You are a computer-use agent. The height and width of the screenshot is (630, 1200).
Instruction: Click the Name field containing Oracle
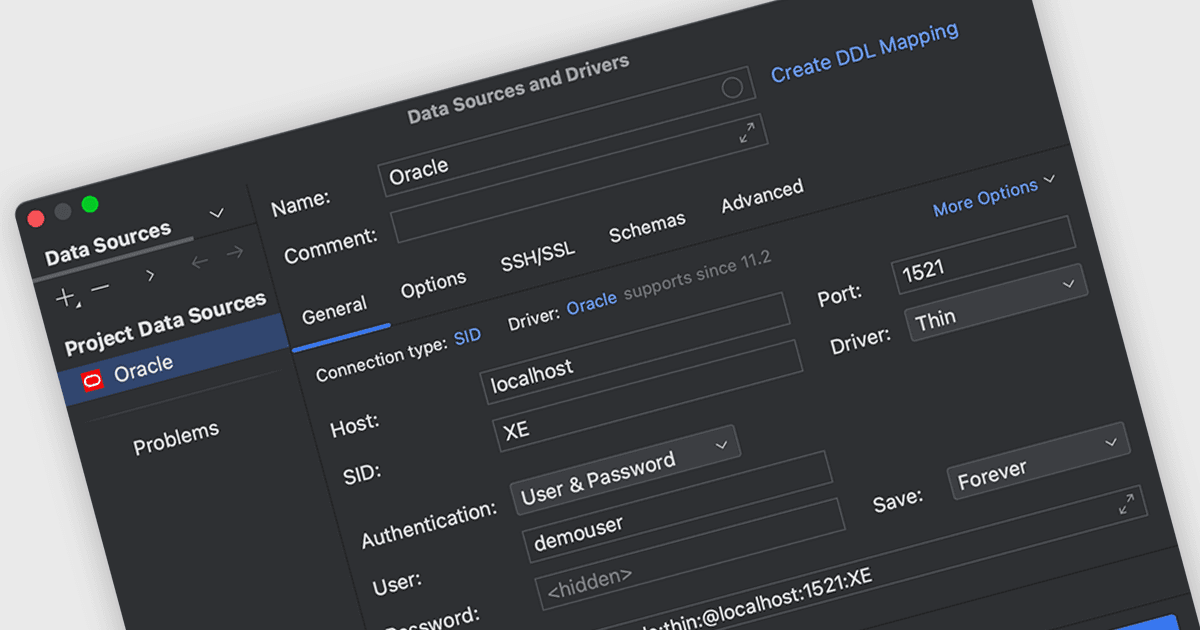[x=566, y=131]
